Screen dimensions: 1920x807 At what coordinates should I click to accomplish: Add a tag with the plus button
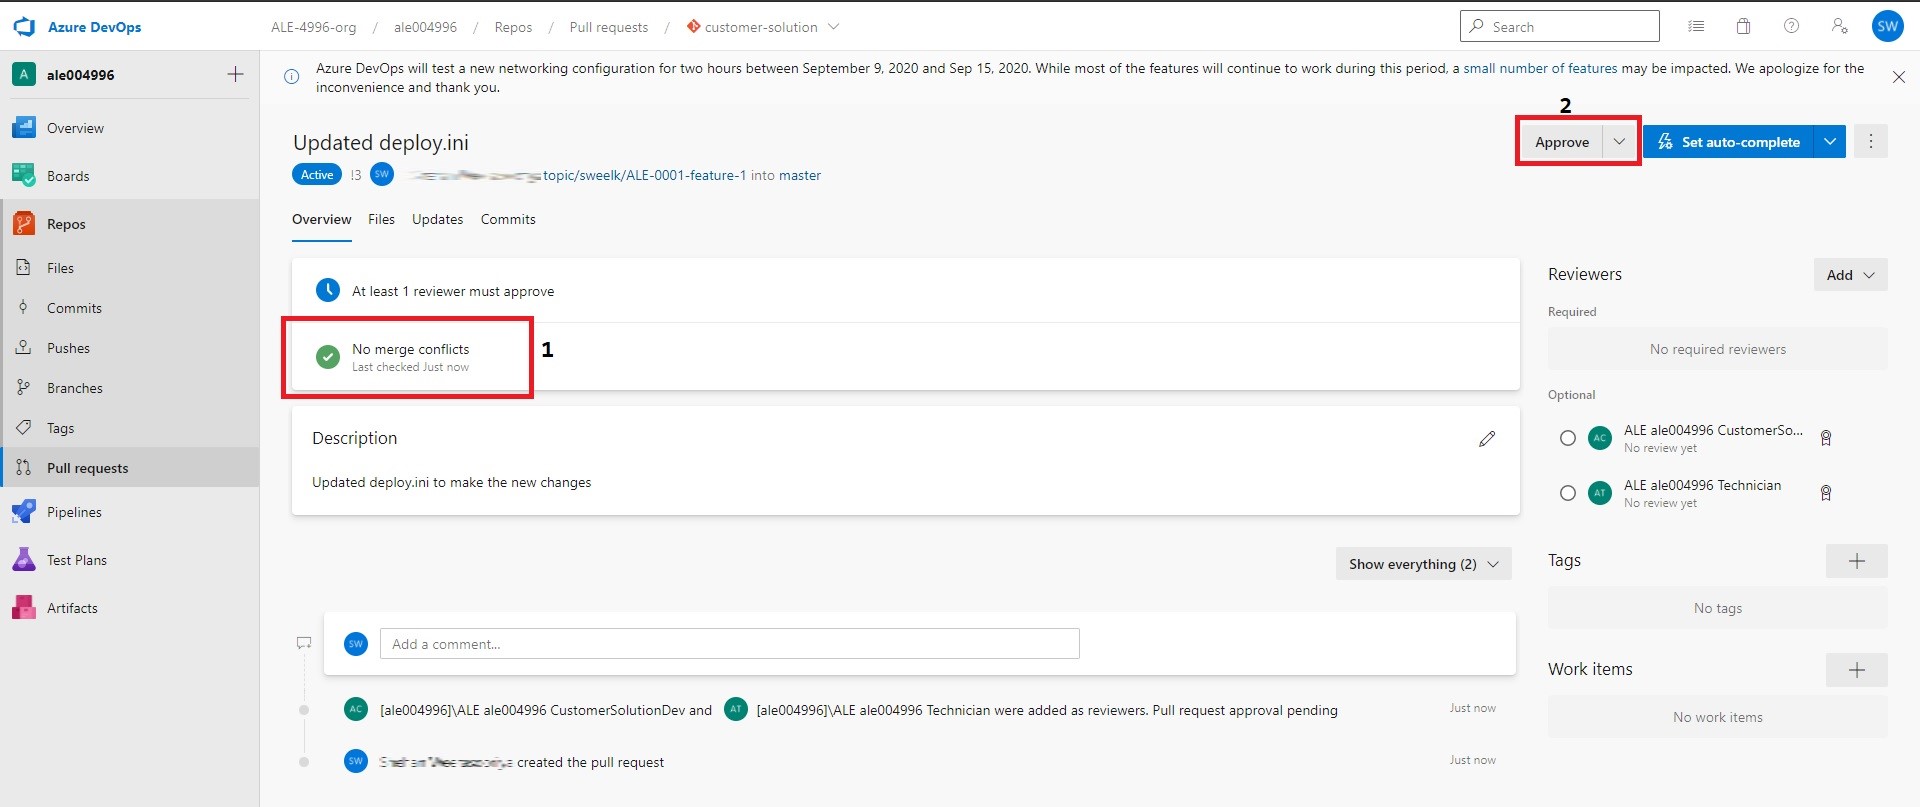pyautogui.click(x=1856, y=561)
